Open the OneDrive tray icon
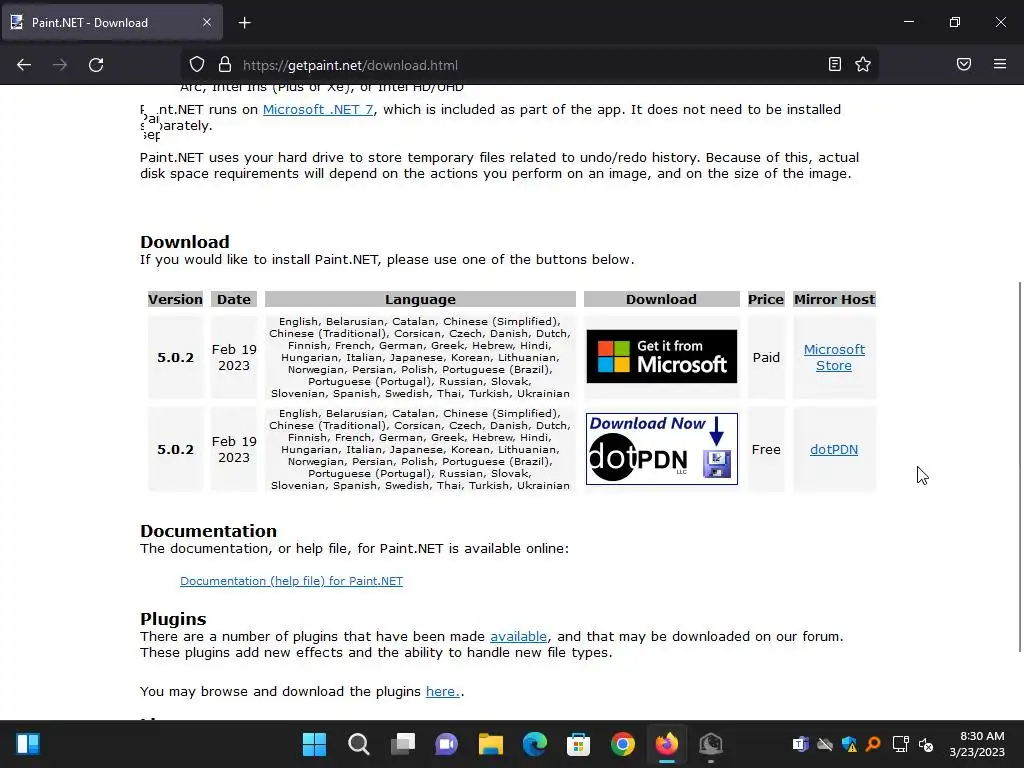 (x=825, y=744)
